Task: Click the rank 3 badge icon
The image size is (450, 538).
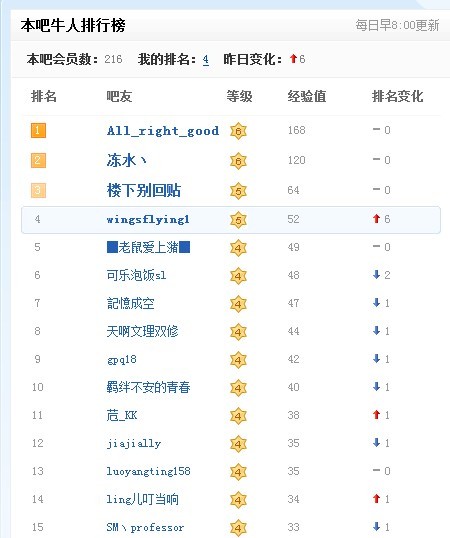Action: point(38,190)
